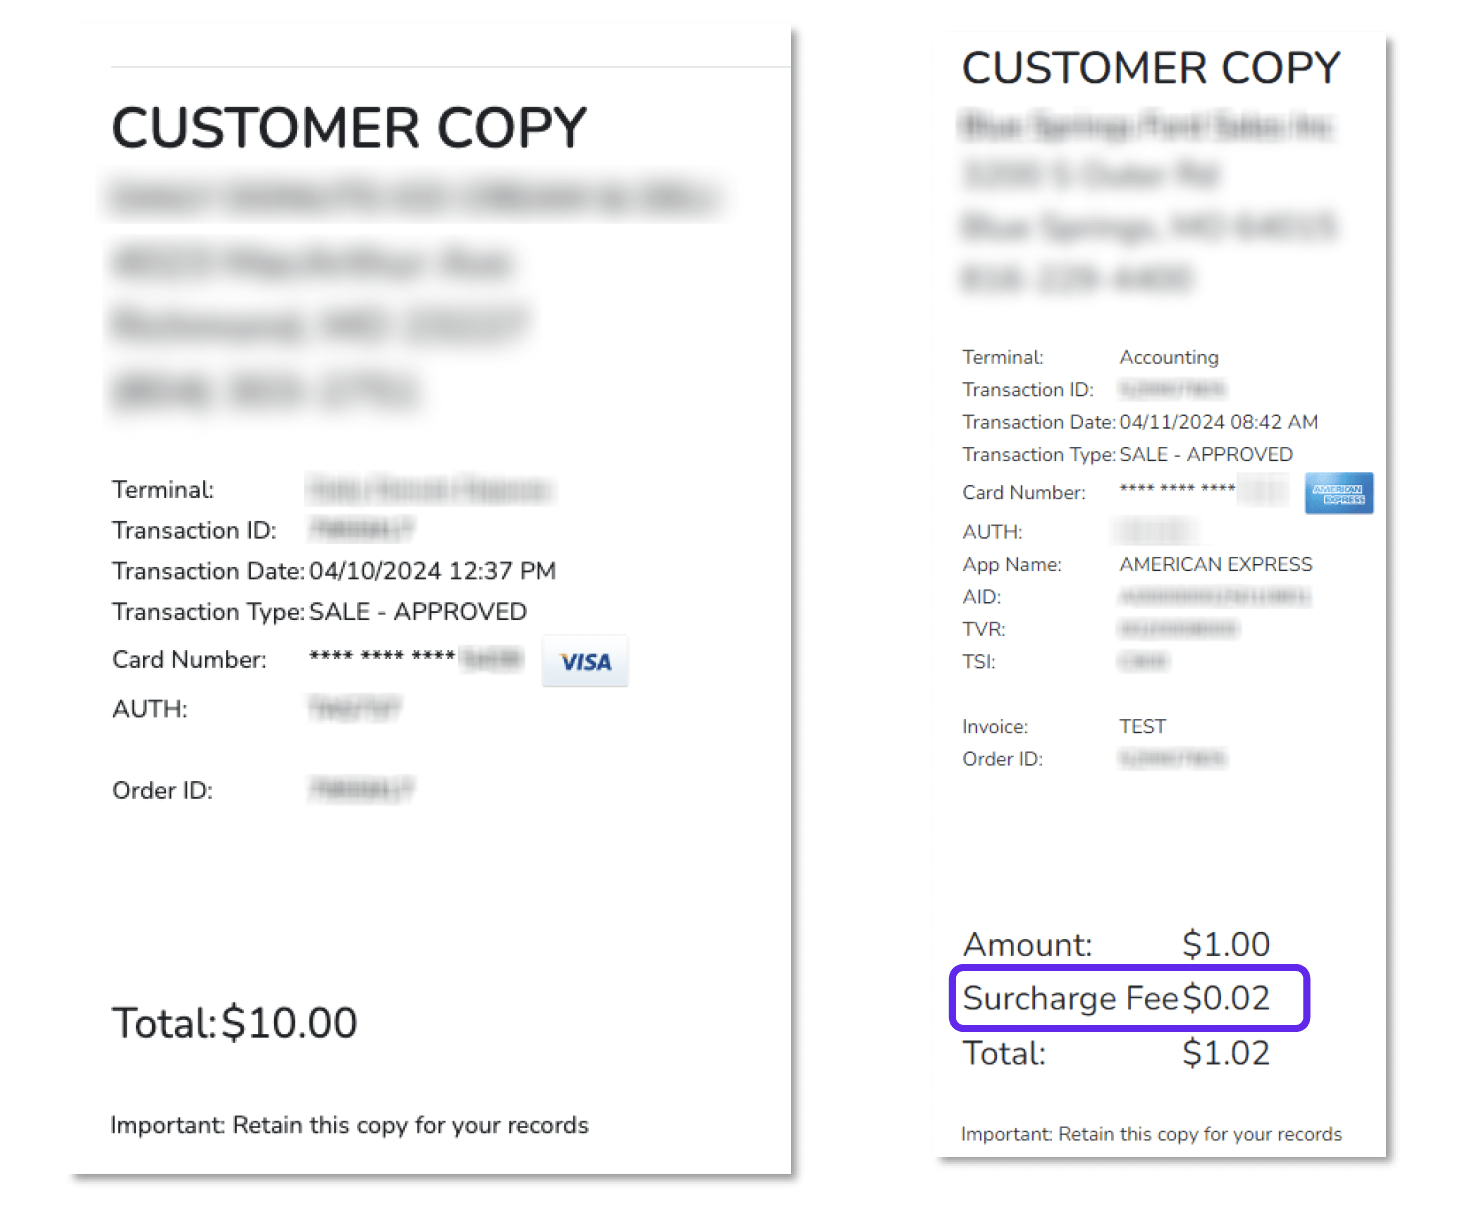The height and width of the screenshot is (1208, 1460).
Task: Click the right receipt CUSTOMER COPY heading
Action: (1151, 68)
